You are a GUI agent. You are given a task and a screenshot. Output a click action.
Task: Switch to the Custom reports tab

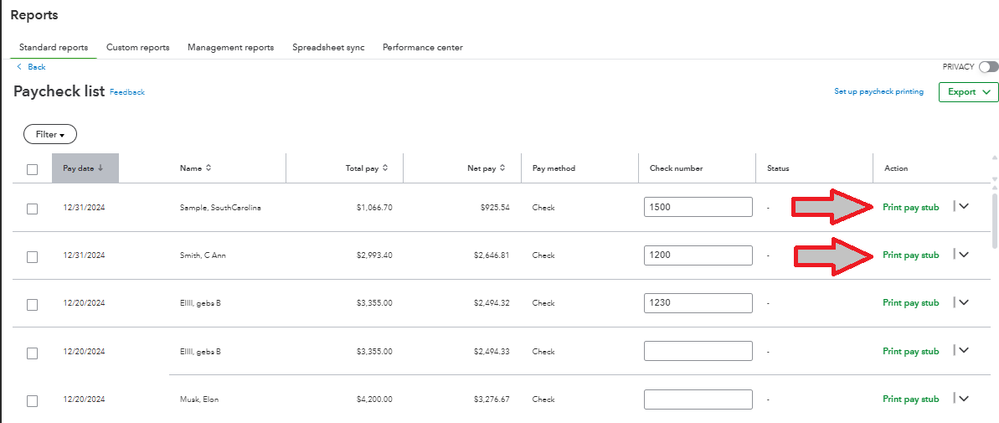137,47
